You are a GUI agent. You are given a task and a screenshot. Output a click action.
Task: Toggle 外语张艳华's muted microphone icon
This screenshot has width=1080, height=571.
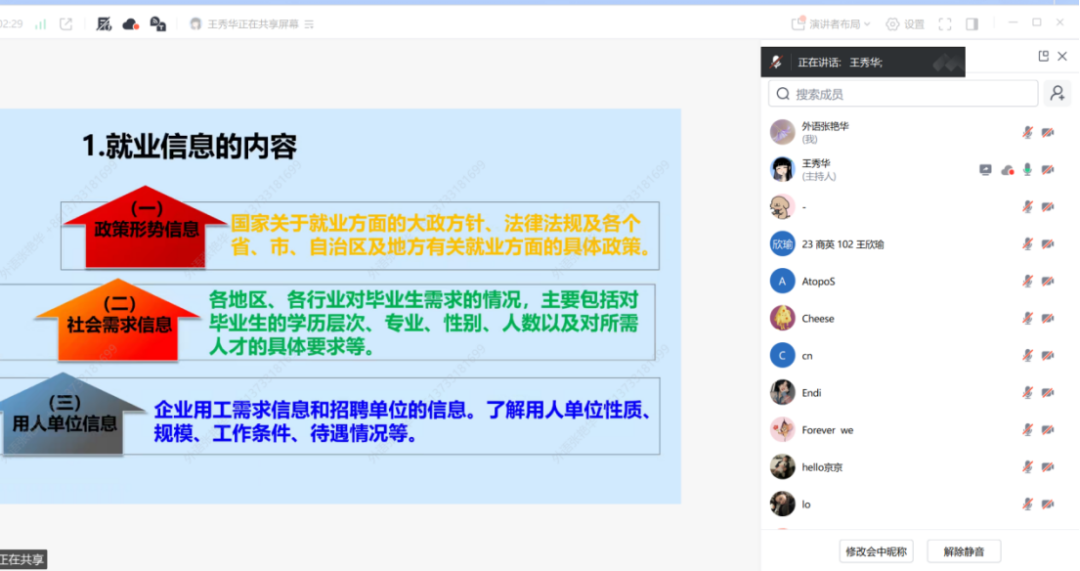coord(1027,132)
